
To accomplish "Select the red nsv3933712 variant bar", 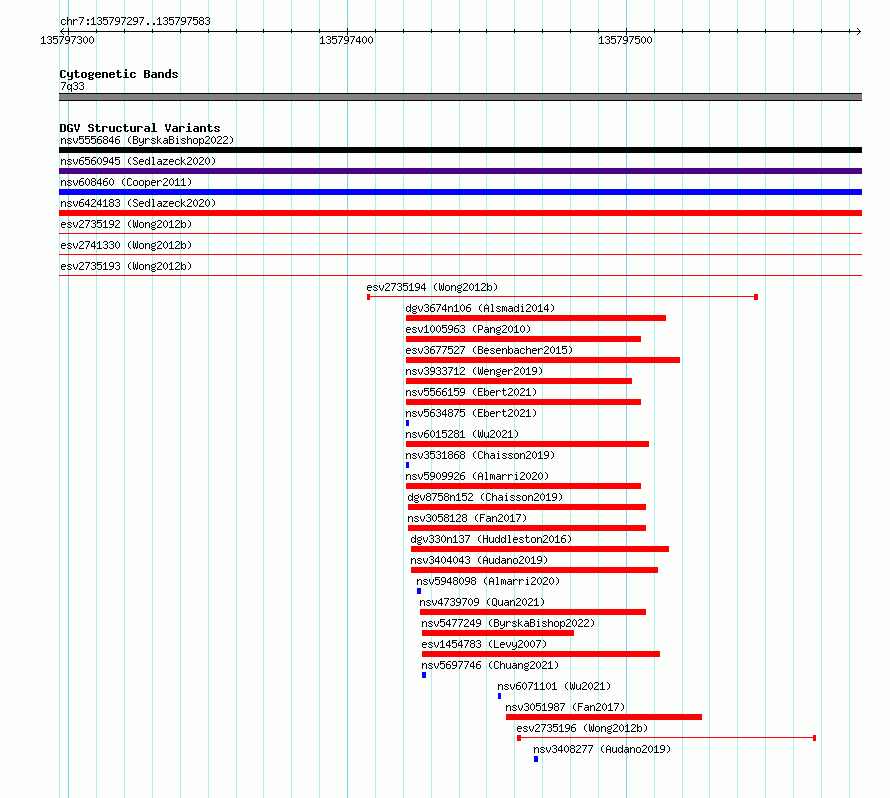I will [519, 381].
